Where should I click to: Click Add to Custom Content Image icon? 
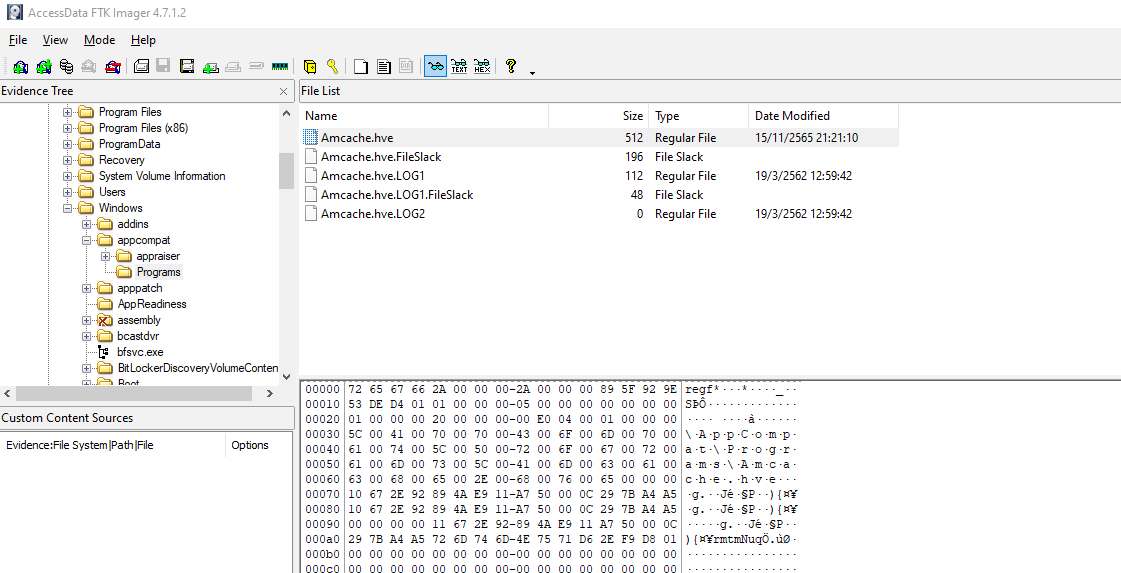(210, 67)
